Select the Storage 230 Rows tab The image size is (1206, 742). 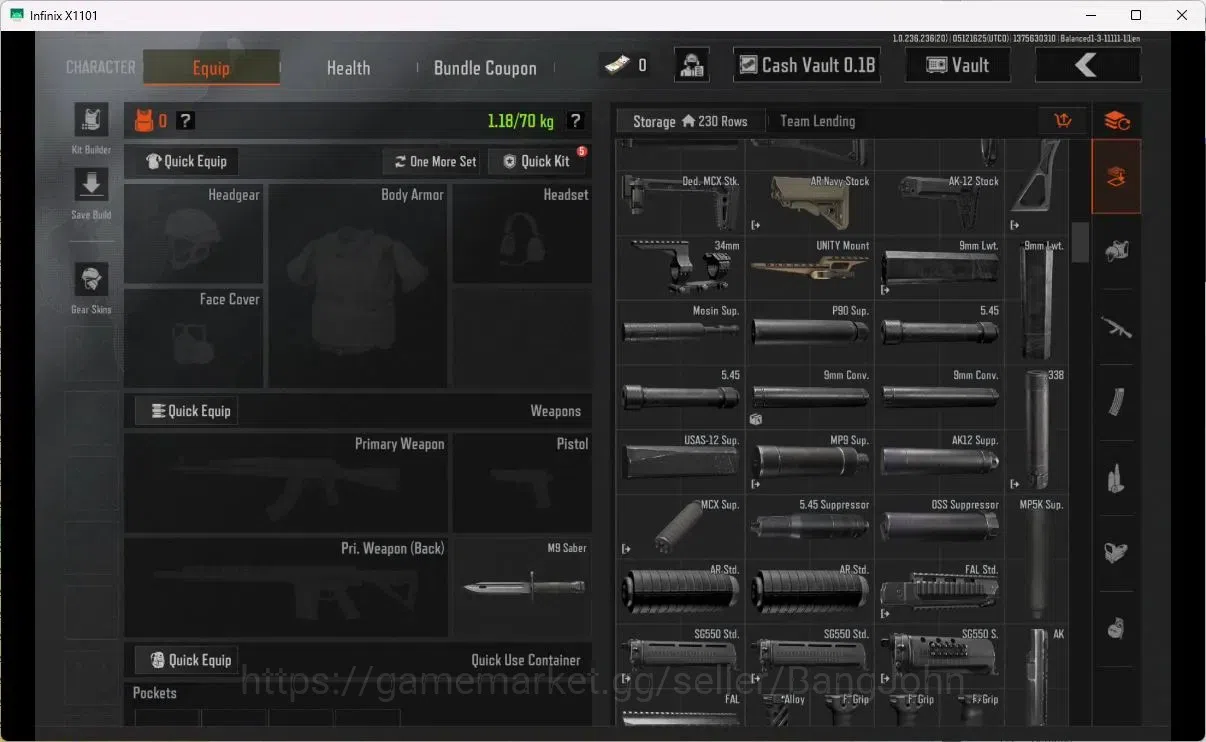point(690,121)
